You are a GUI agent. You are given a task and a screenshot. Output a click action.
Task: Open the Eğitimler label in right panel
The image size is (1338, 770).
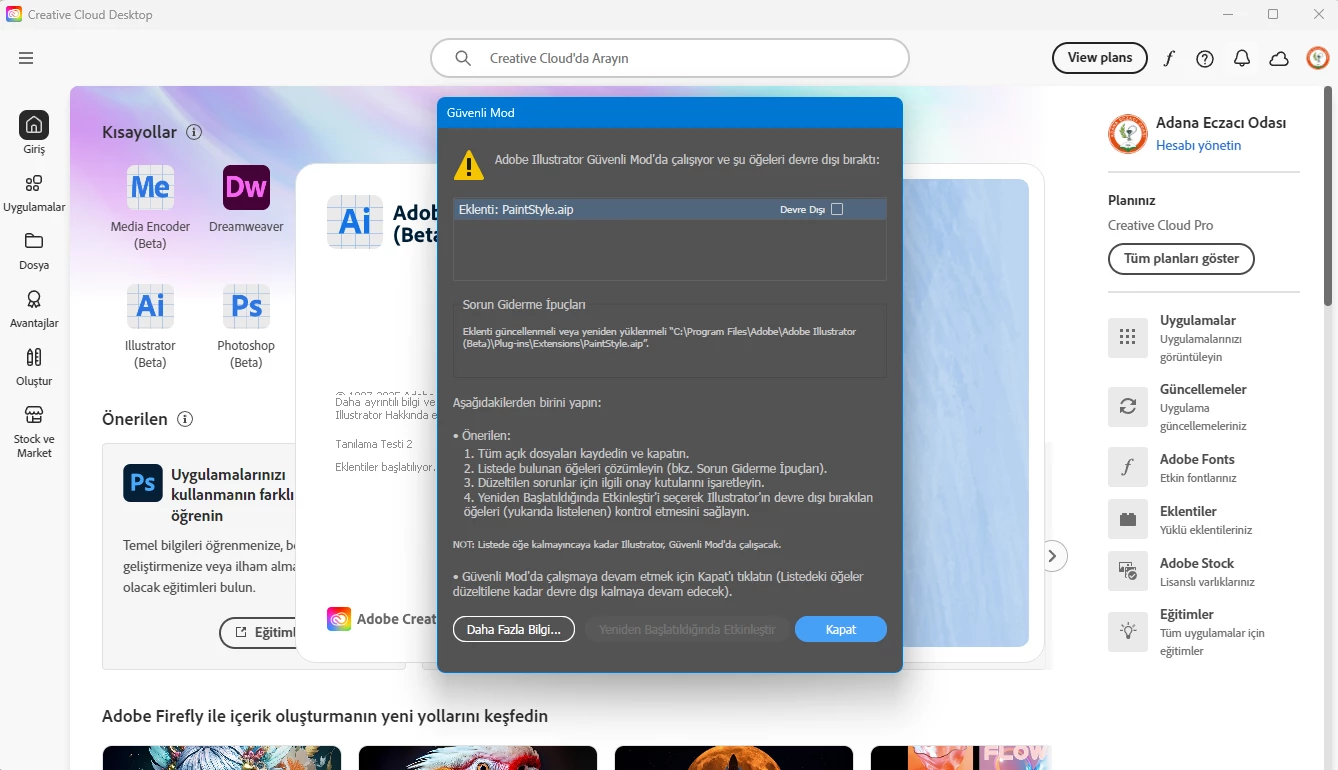[x=1187, y=614]
